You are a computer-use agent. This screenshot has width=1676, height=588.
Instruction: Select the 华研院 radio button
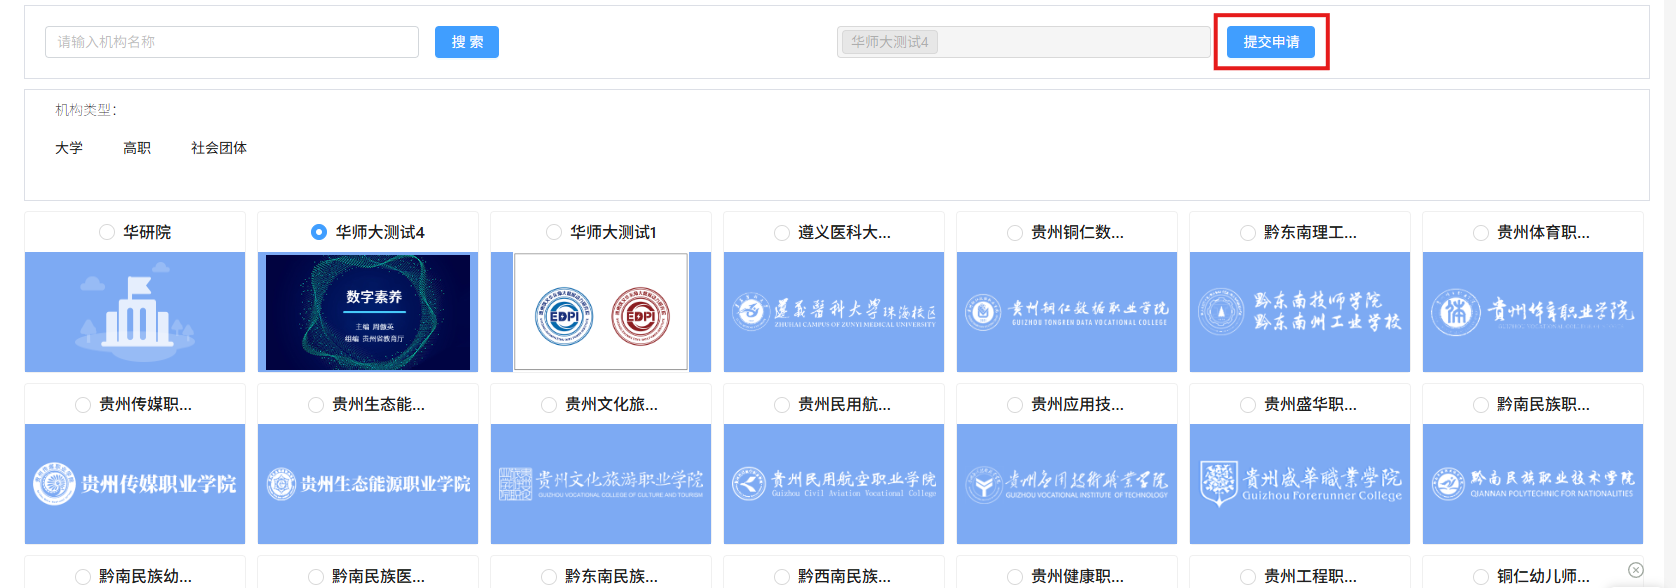(107, 232)
